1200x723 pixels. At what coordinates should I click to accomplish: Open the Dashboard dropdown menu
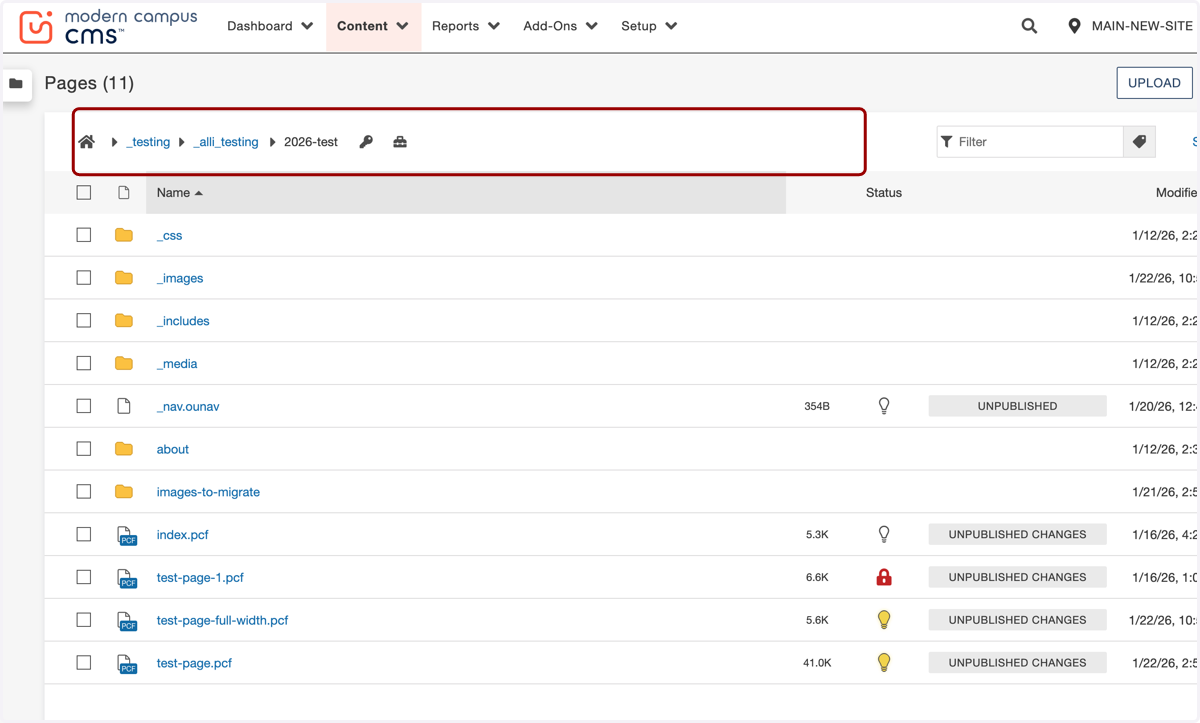(270, 26)
